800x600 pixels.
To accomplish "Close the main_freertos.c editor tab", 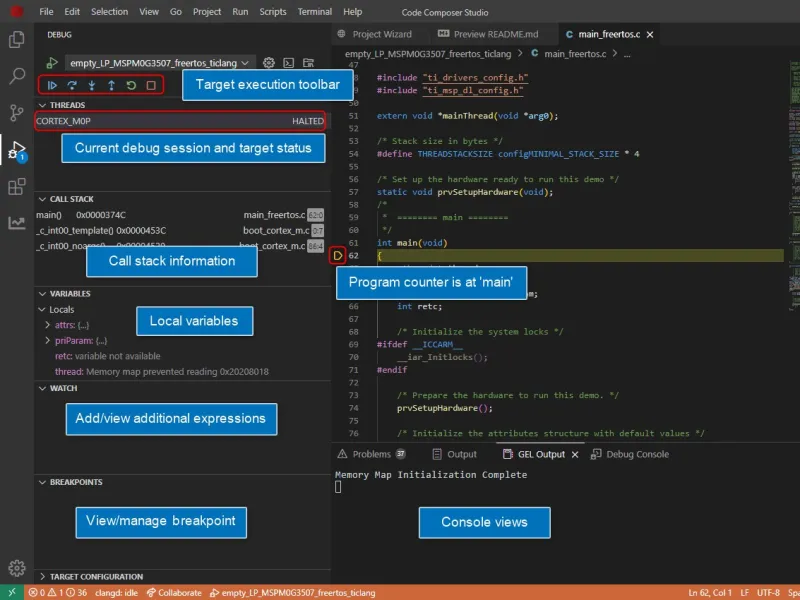I will 650,35.
